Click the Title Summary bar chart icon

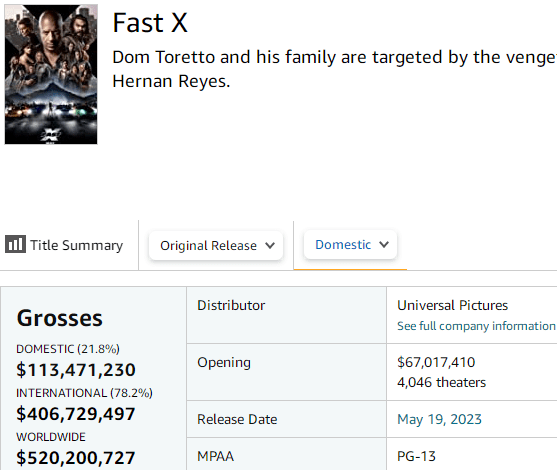pos(15,244)
